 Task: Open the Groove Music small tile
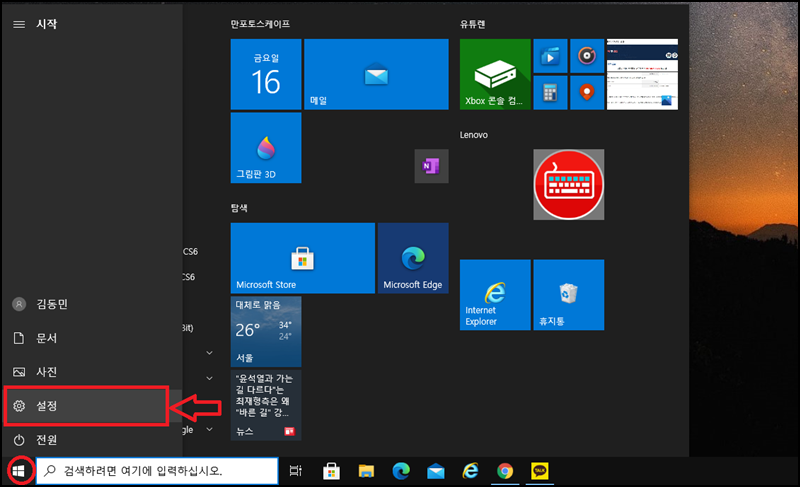click(x=587, y=56)
